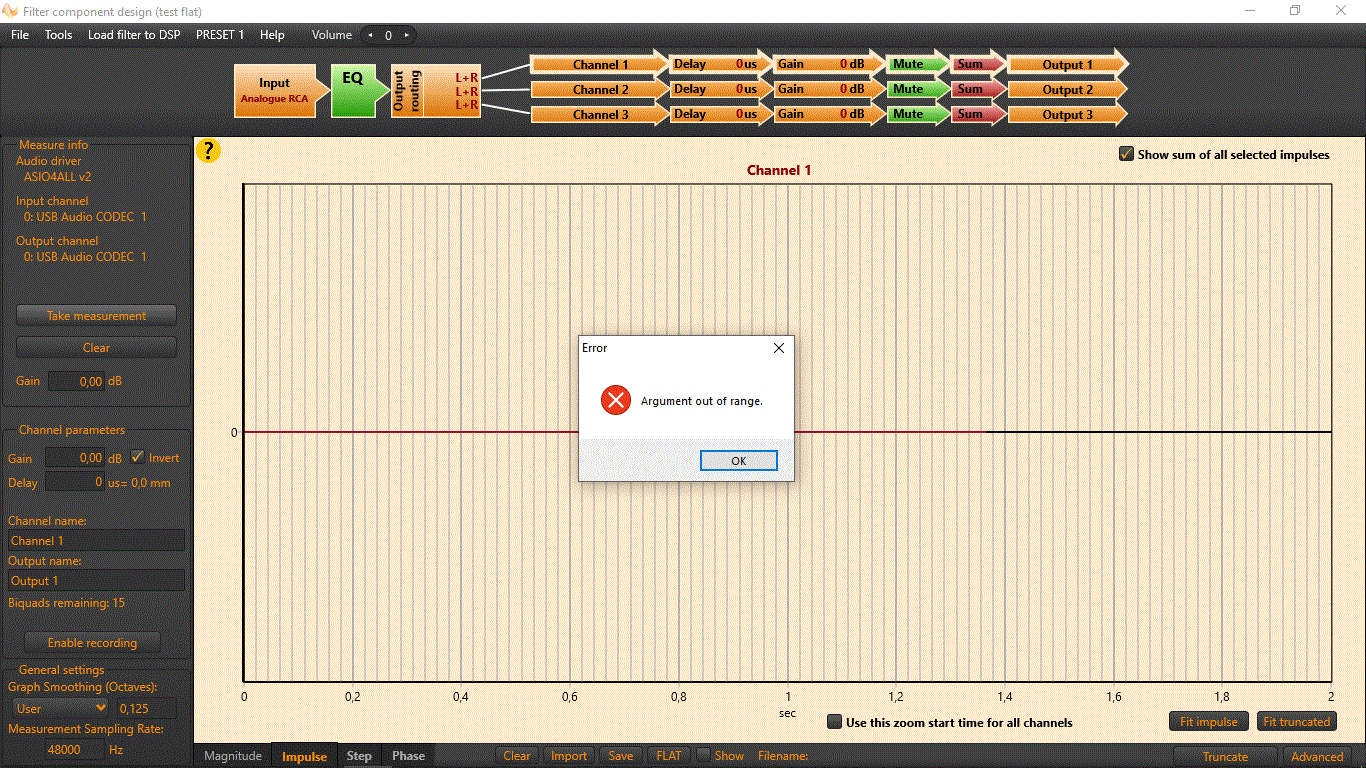The image size is (1366, 768).
Task: Close the Error dialog with X
Action: click(779, 348)
